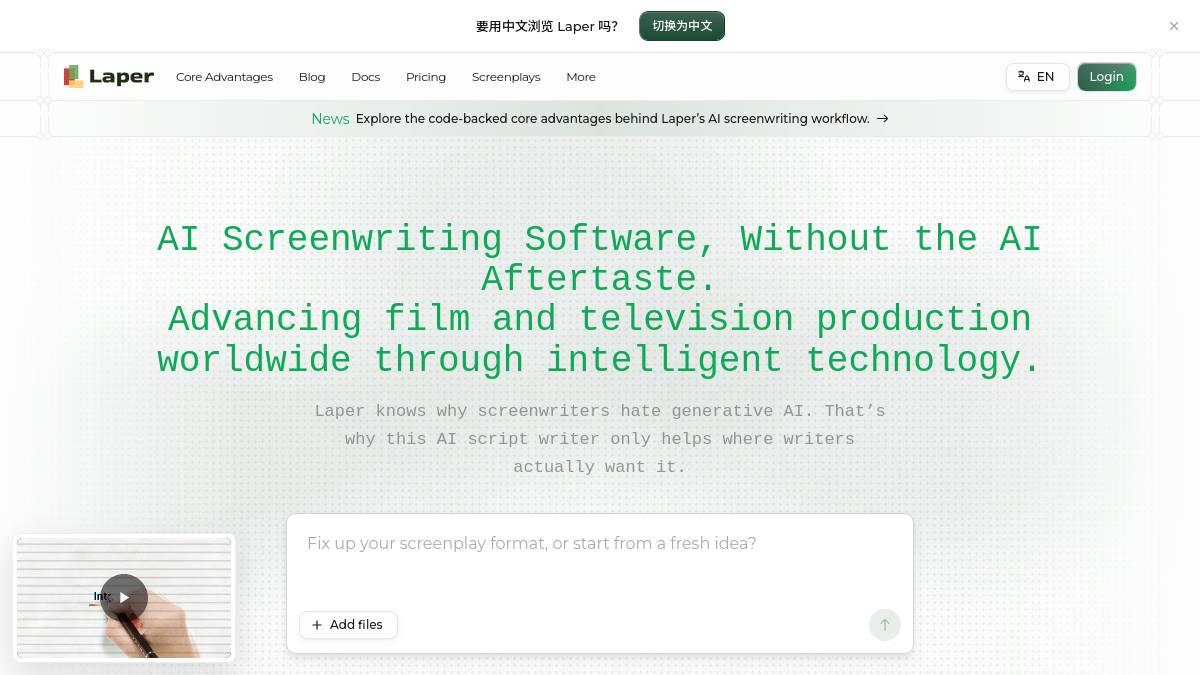Dismiss the language banner with X

click(1174, 26)
